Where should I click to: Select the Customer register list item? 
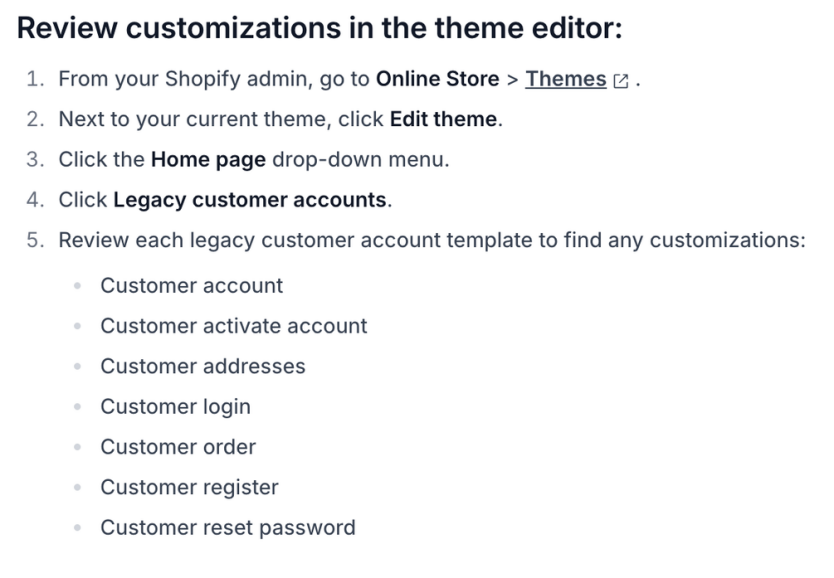189,487
